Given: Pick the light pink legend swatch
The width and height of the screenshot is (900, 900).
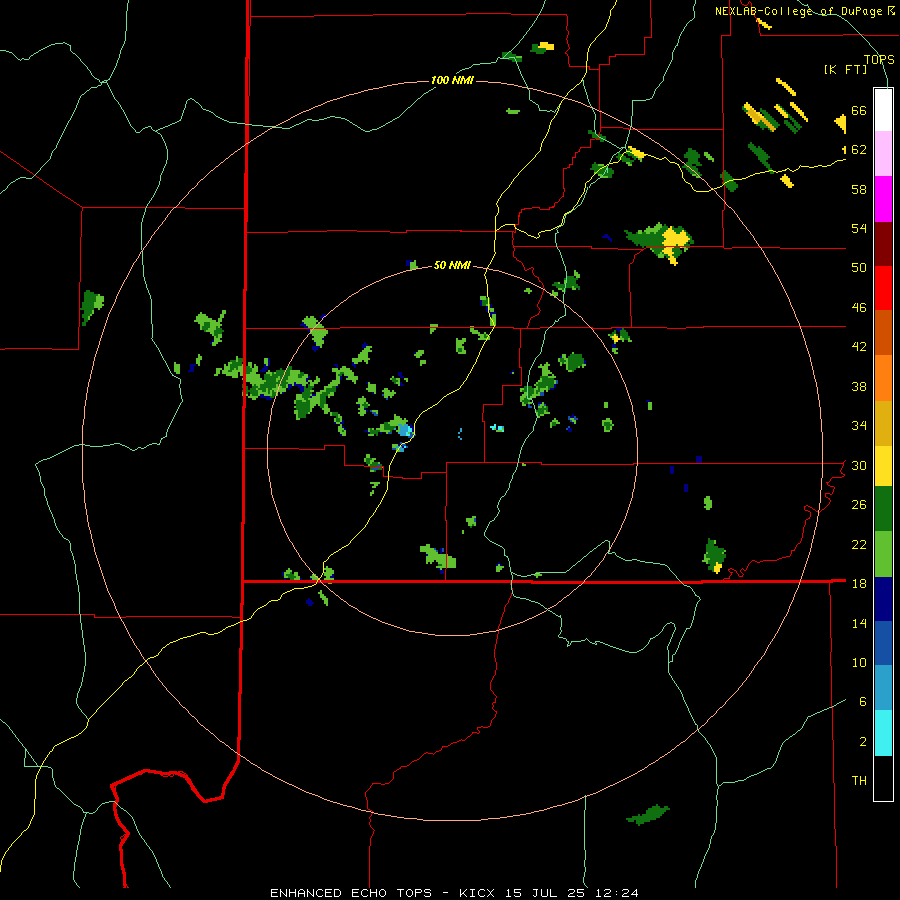Looking at the screenshot, I should (x=883, y=153).
